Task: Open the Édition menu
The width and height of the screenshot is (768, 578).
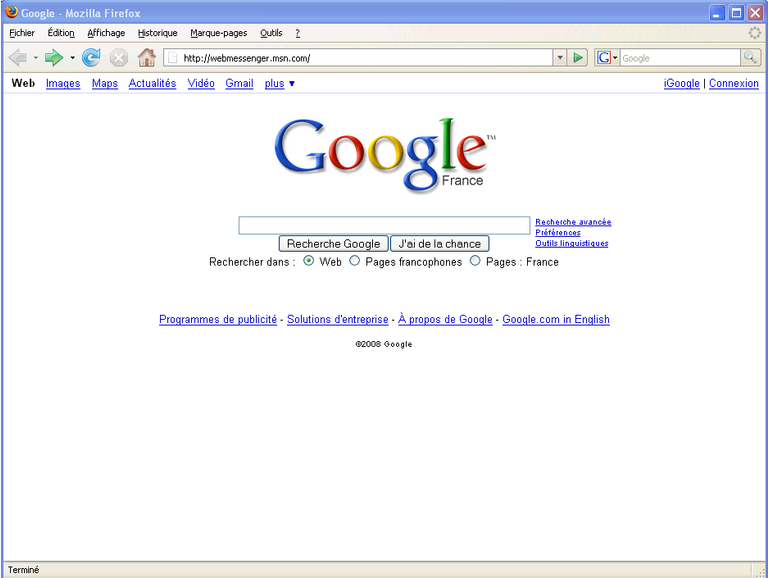Action: 61,33
